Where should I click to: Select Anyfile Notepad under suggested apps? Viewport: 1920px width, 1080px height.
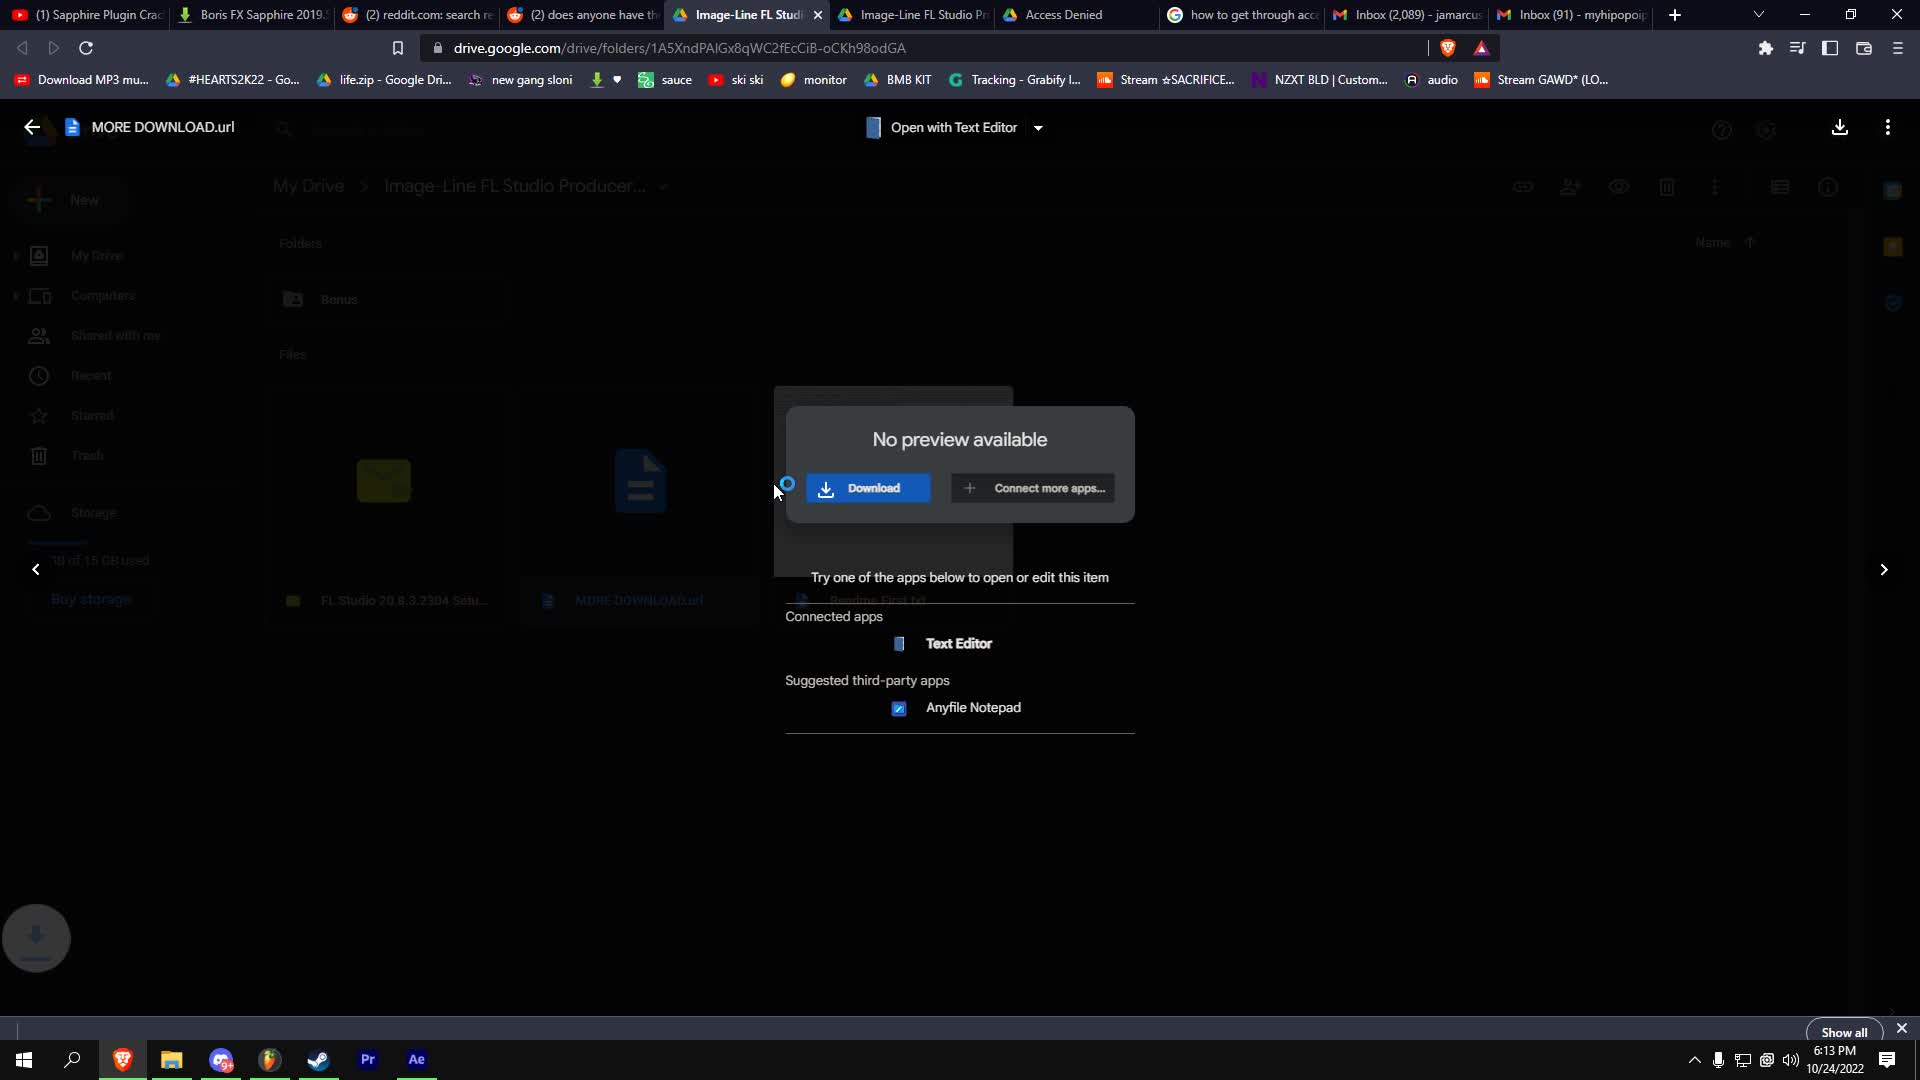pos(972,708)
